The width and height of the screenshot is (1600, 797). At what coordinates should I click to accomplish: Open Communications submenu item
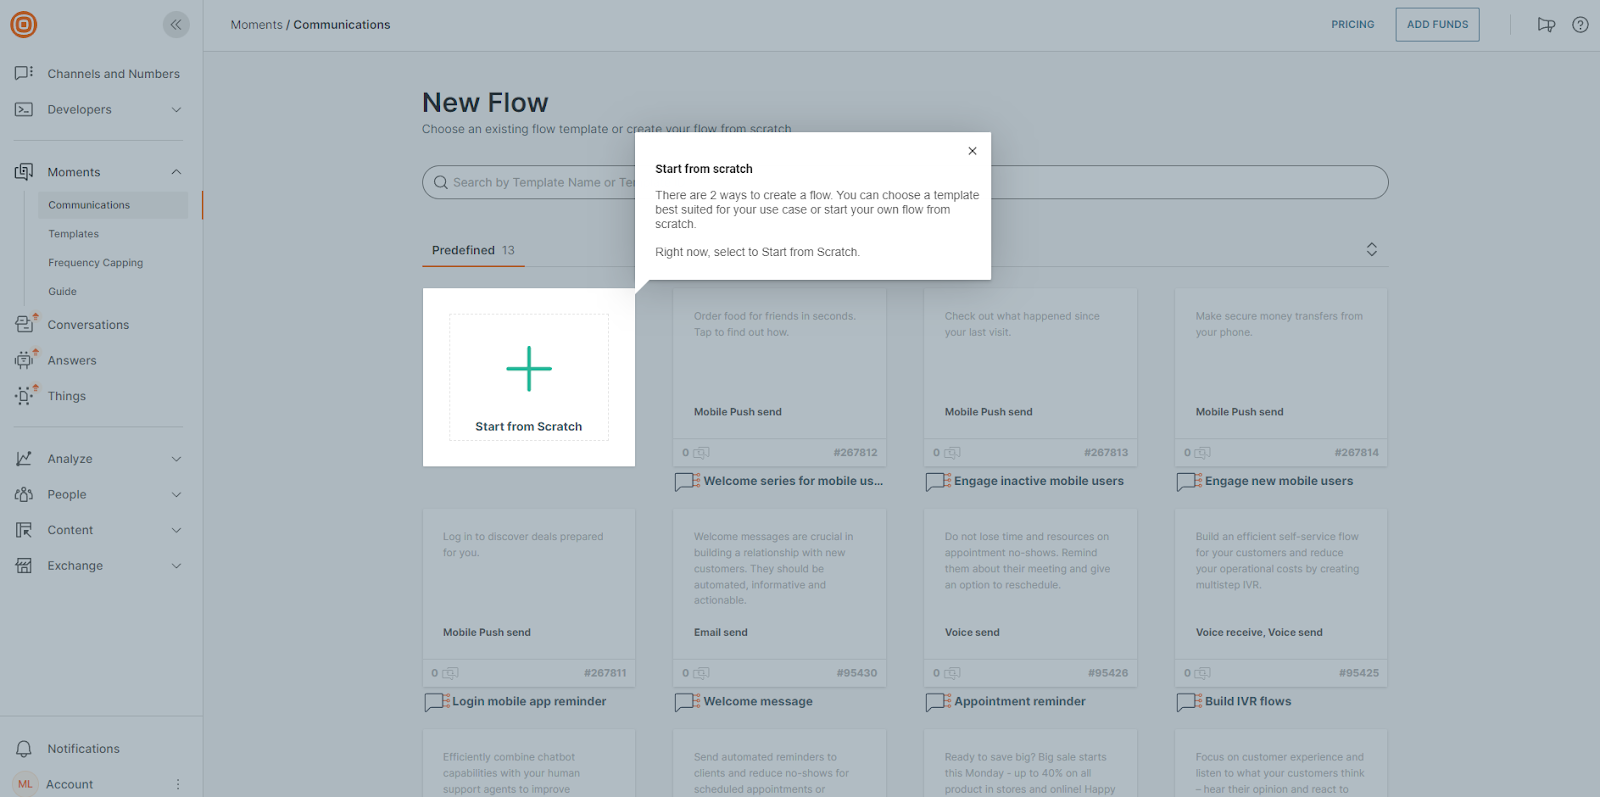pos(113,205)
